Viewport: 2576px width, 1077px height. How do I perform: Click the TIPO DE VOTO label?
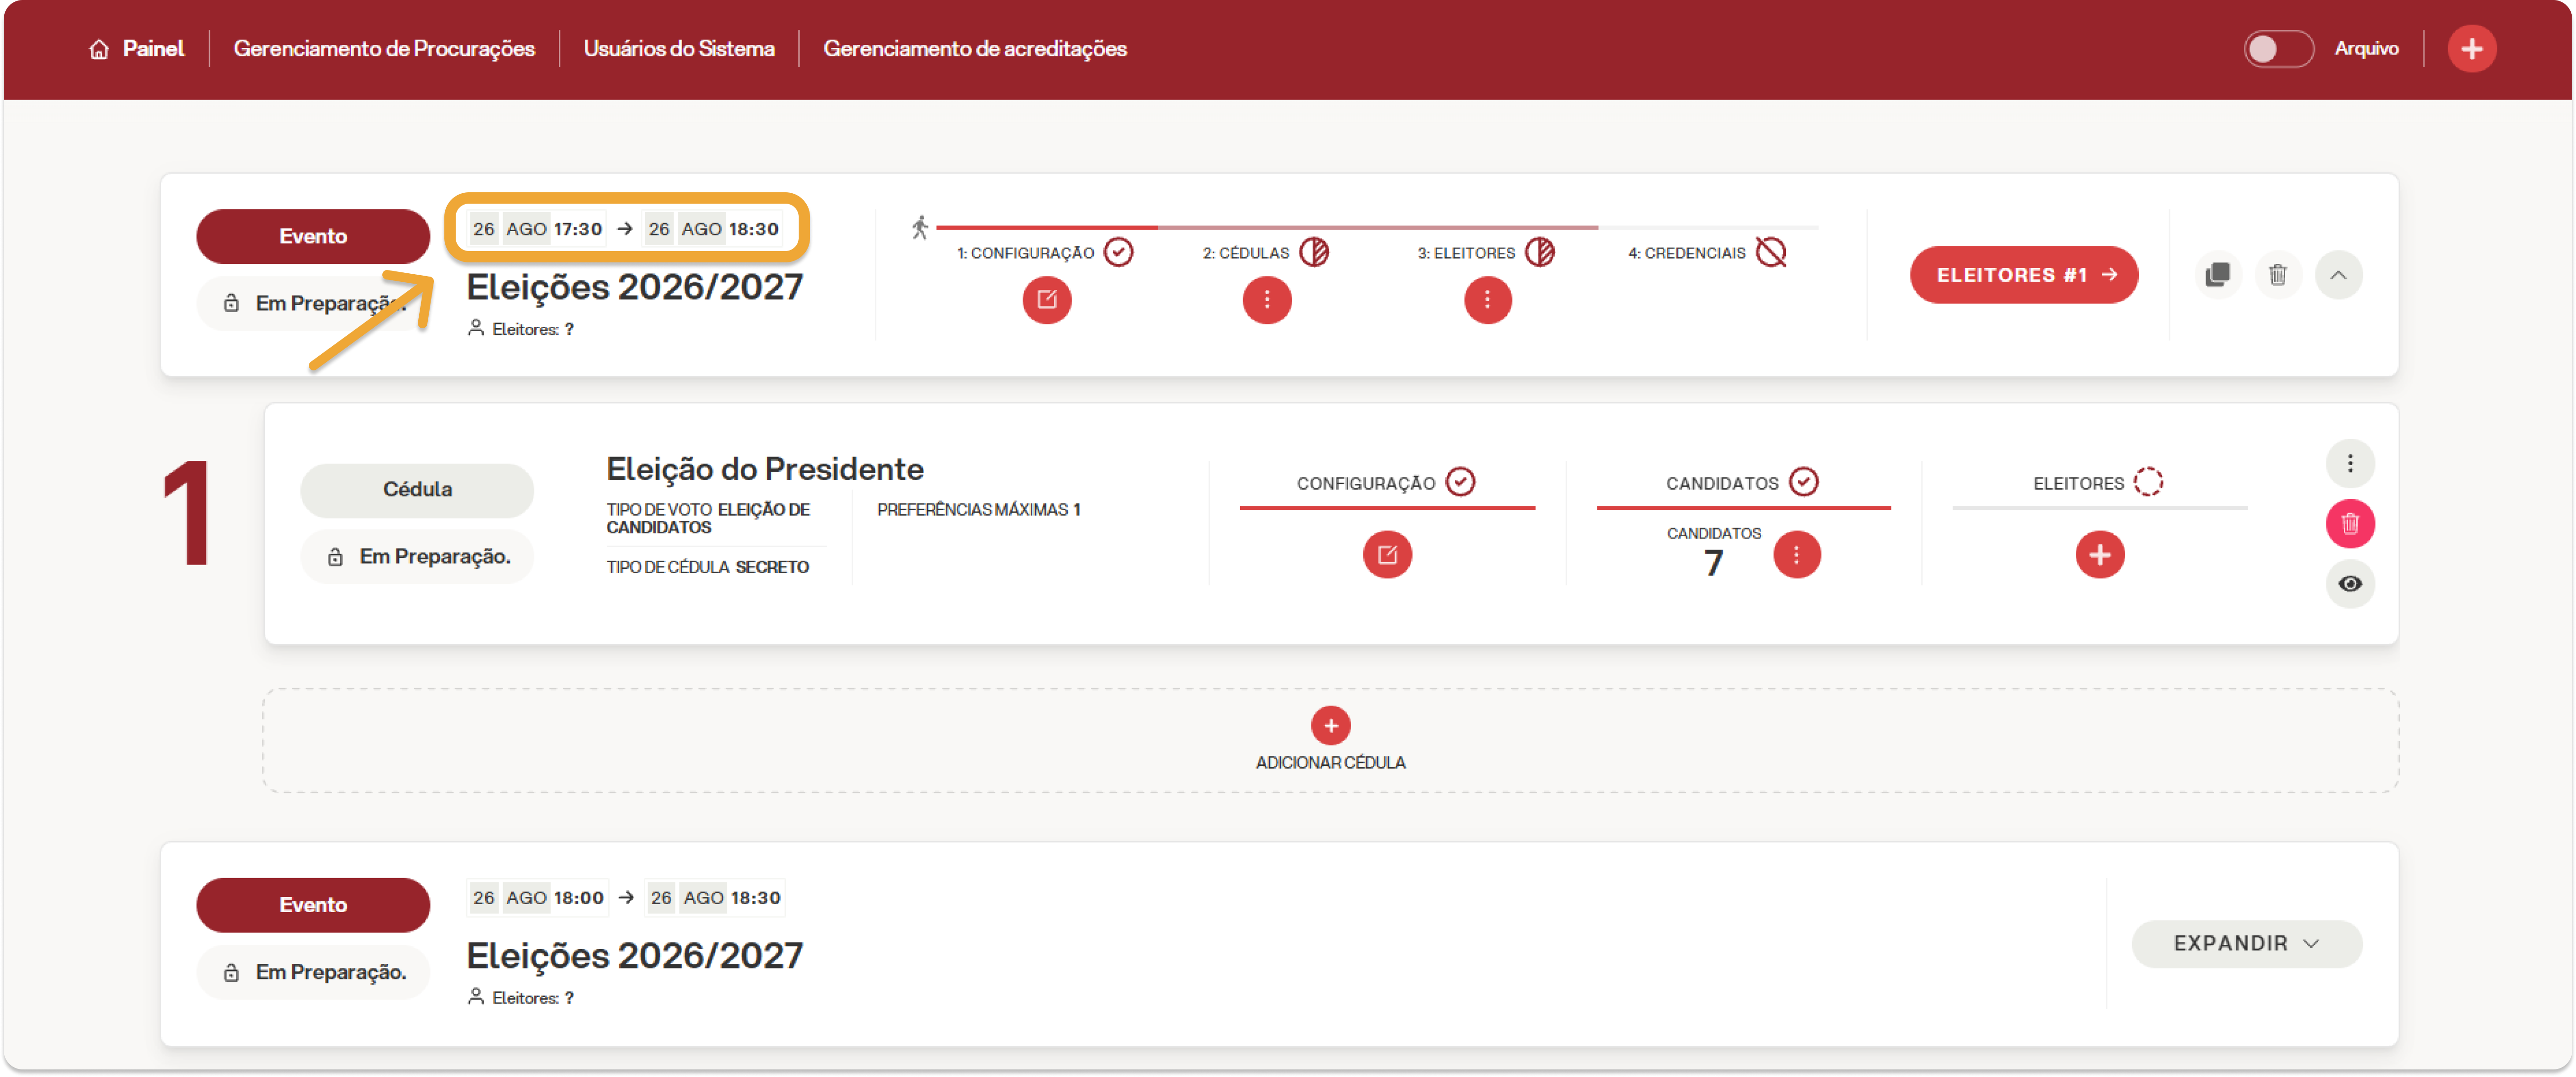[708, 518]
